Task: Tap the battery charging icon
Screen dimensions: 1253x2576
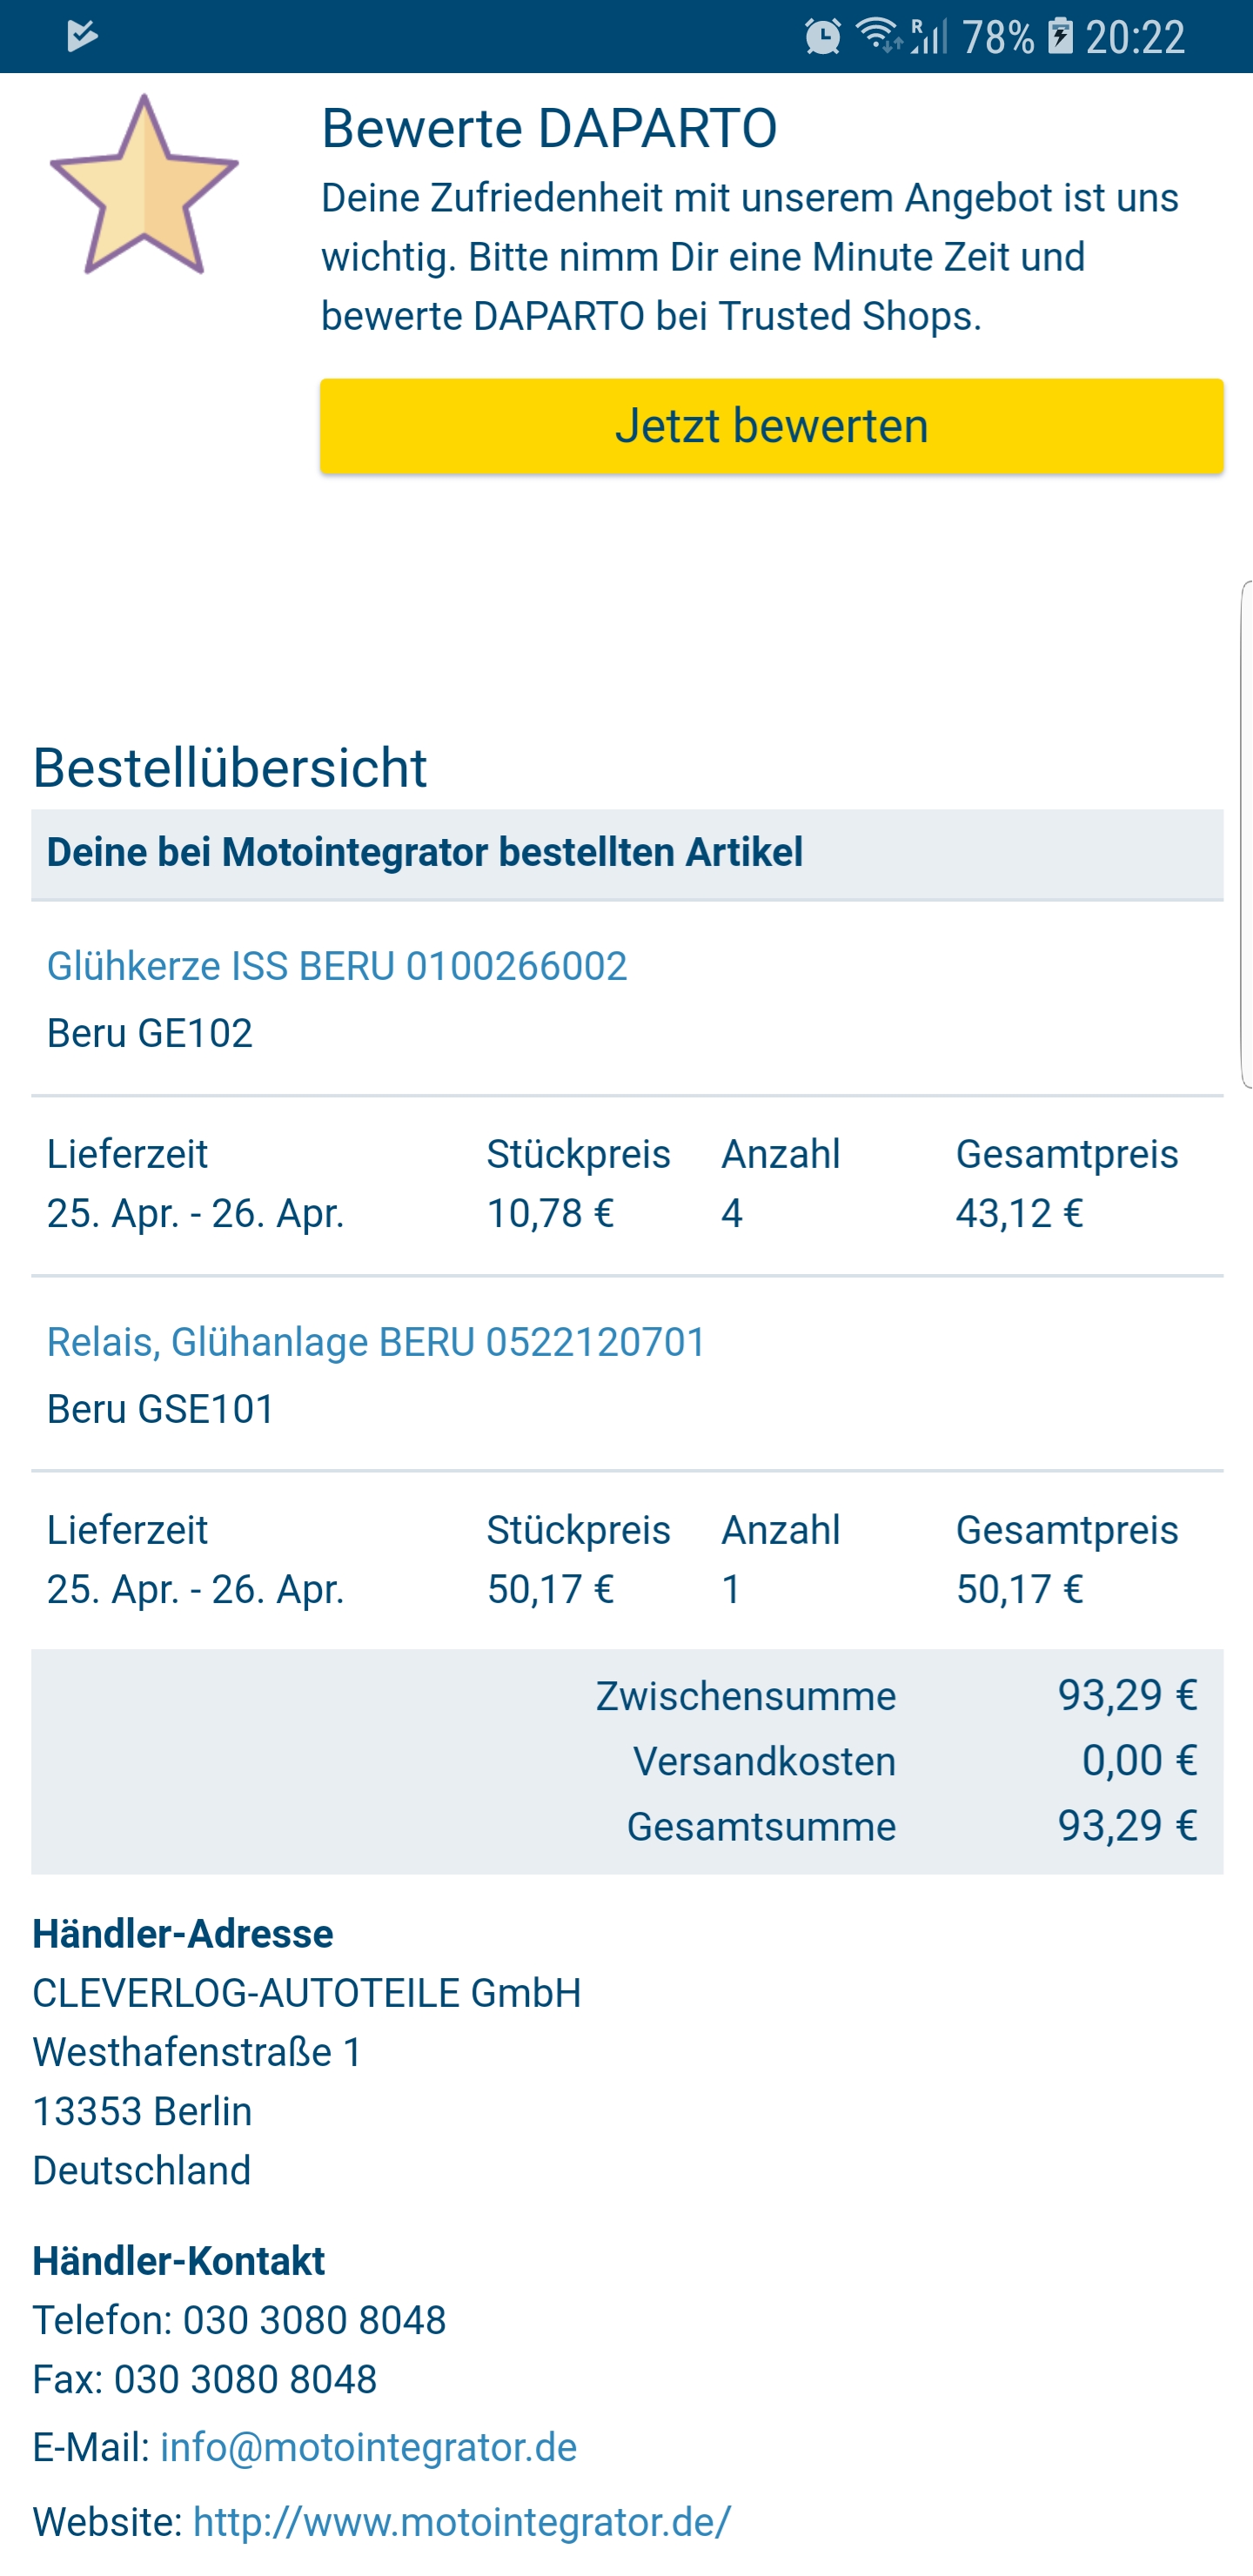Action: [x=1060, y=37]
